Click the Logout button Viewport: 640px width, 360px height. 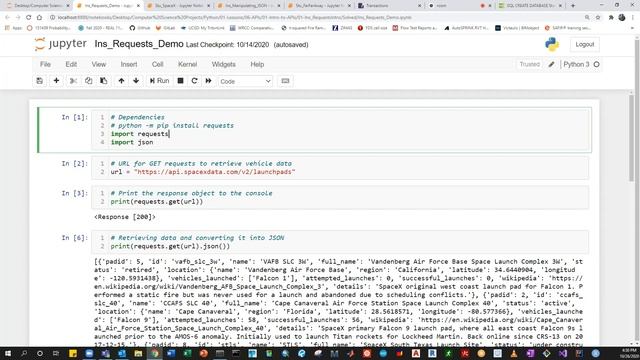(584, 44)
